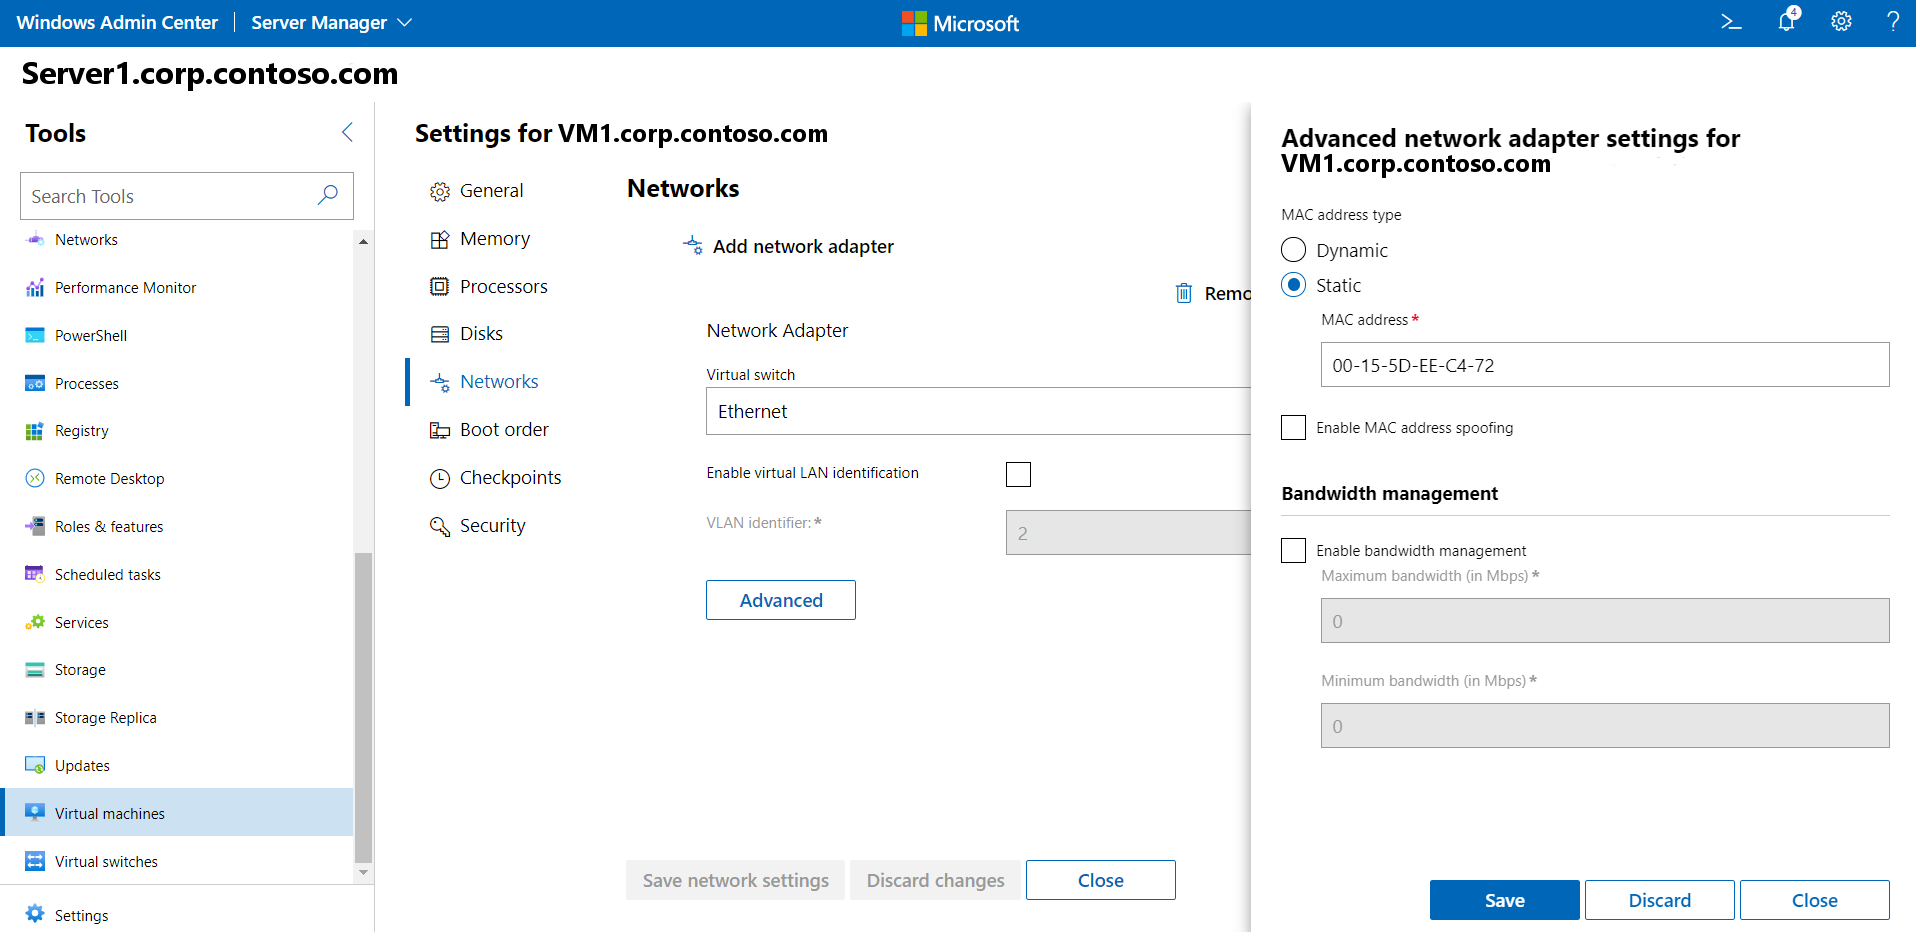Open the PowerShell console icon in header
1916x932 pixels.
coord(1731,22)
